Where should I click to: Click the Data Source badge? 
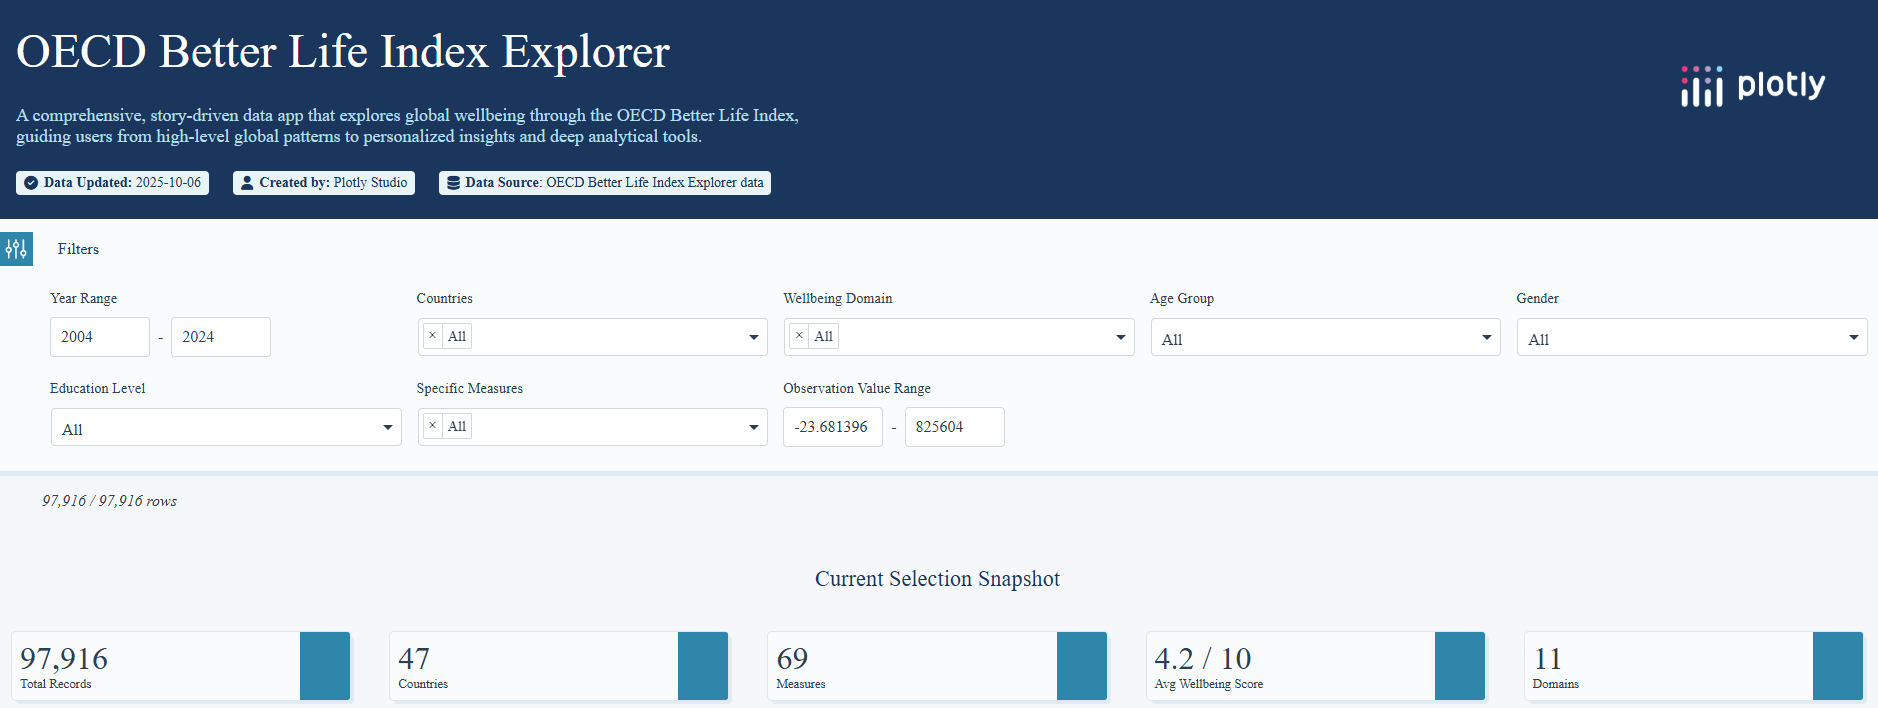pos(605,183)
